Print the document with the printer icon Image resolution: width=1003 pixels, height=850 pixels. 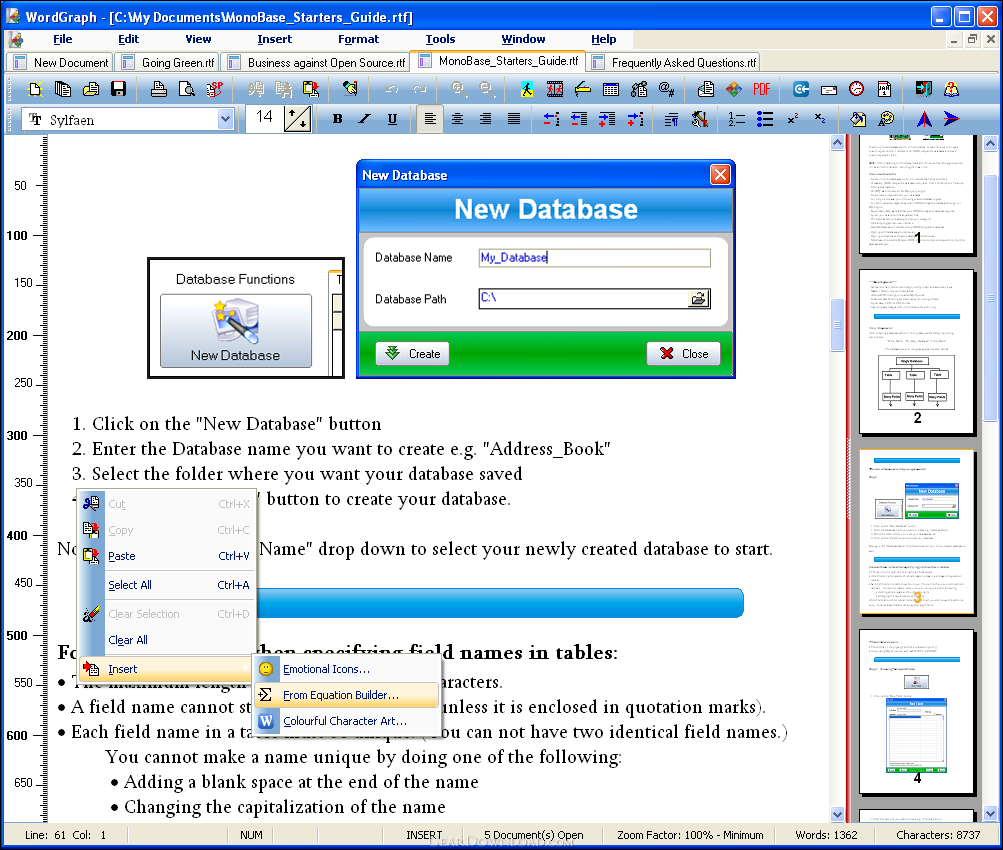159,89
